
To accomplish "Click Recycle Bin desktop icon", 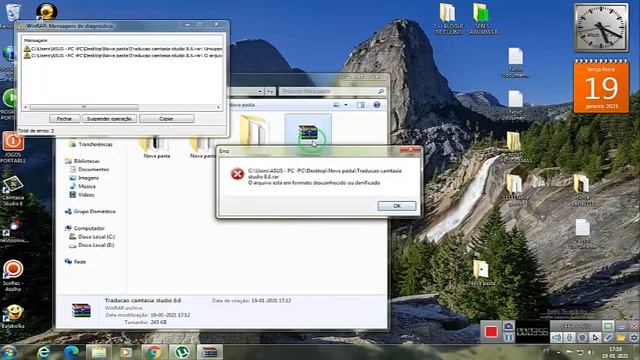I will click(12, 16).
